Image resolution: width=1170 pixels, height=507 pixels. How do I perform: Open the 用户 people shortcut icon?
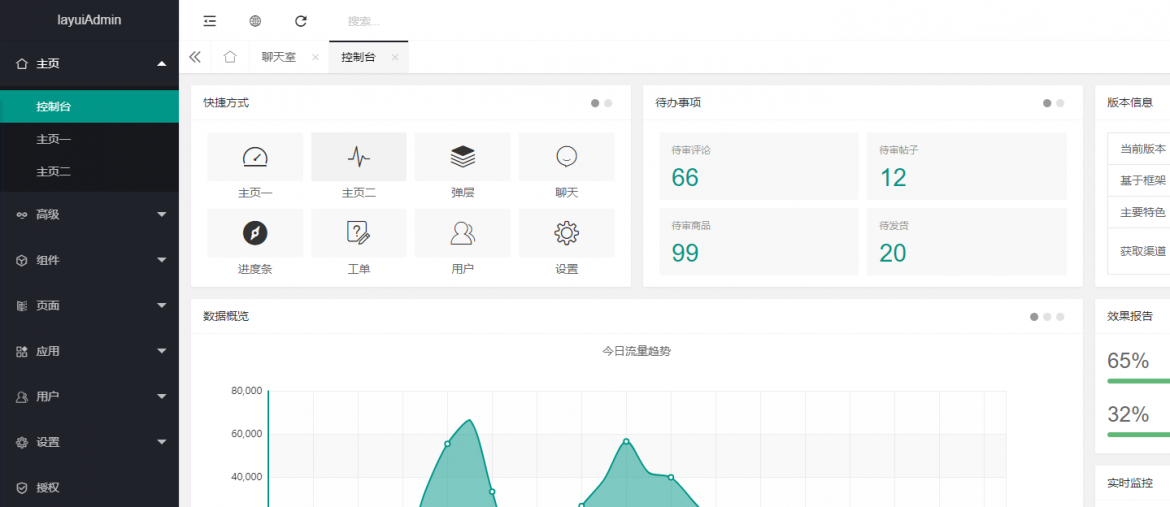[x=463, y=233]
